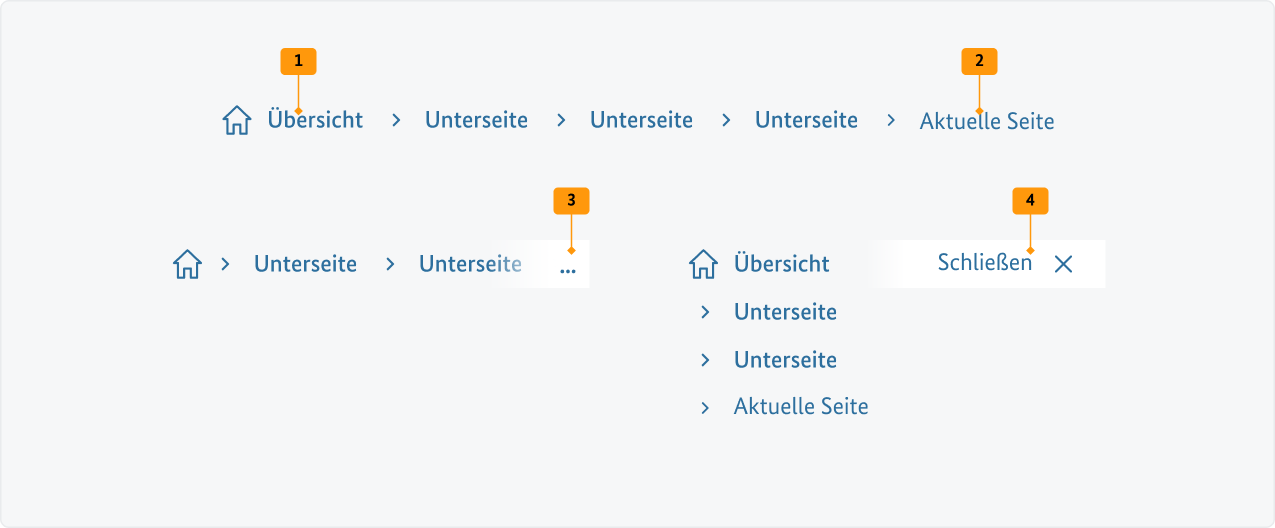
Task: Open the Unterseite just before Aktuelle Seite in the top breadcrumb
Action: click(x=806, y=121)
